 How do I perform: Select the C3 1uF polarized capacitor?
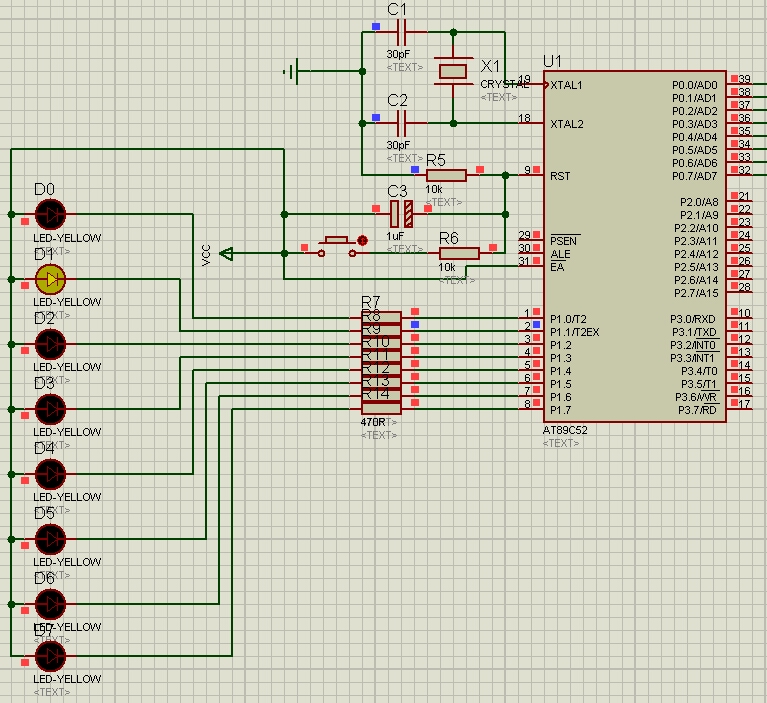[400, 213]
